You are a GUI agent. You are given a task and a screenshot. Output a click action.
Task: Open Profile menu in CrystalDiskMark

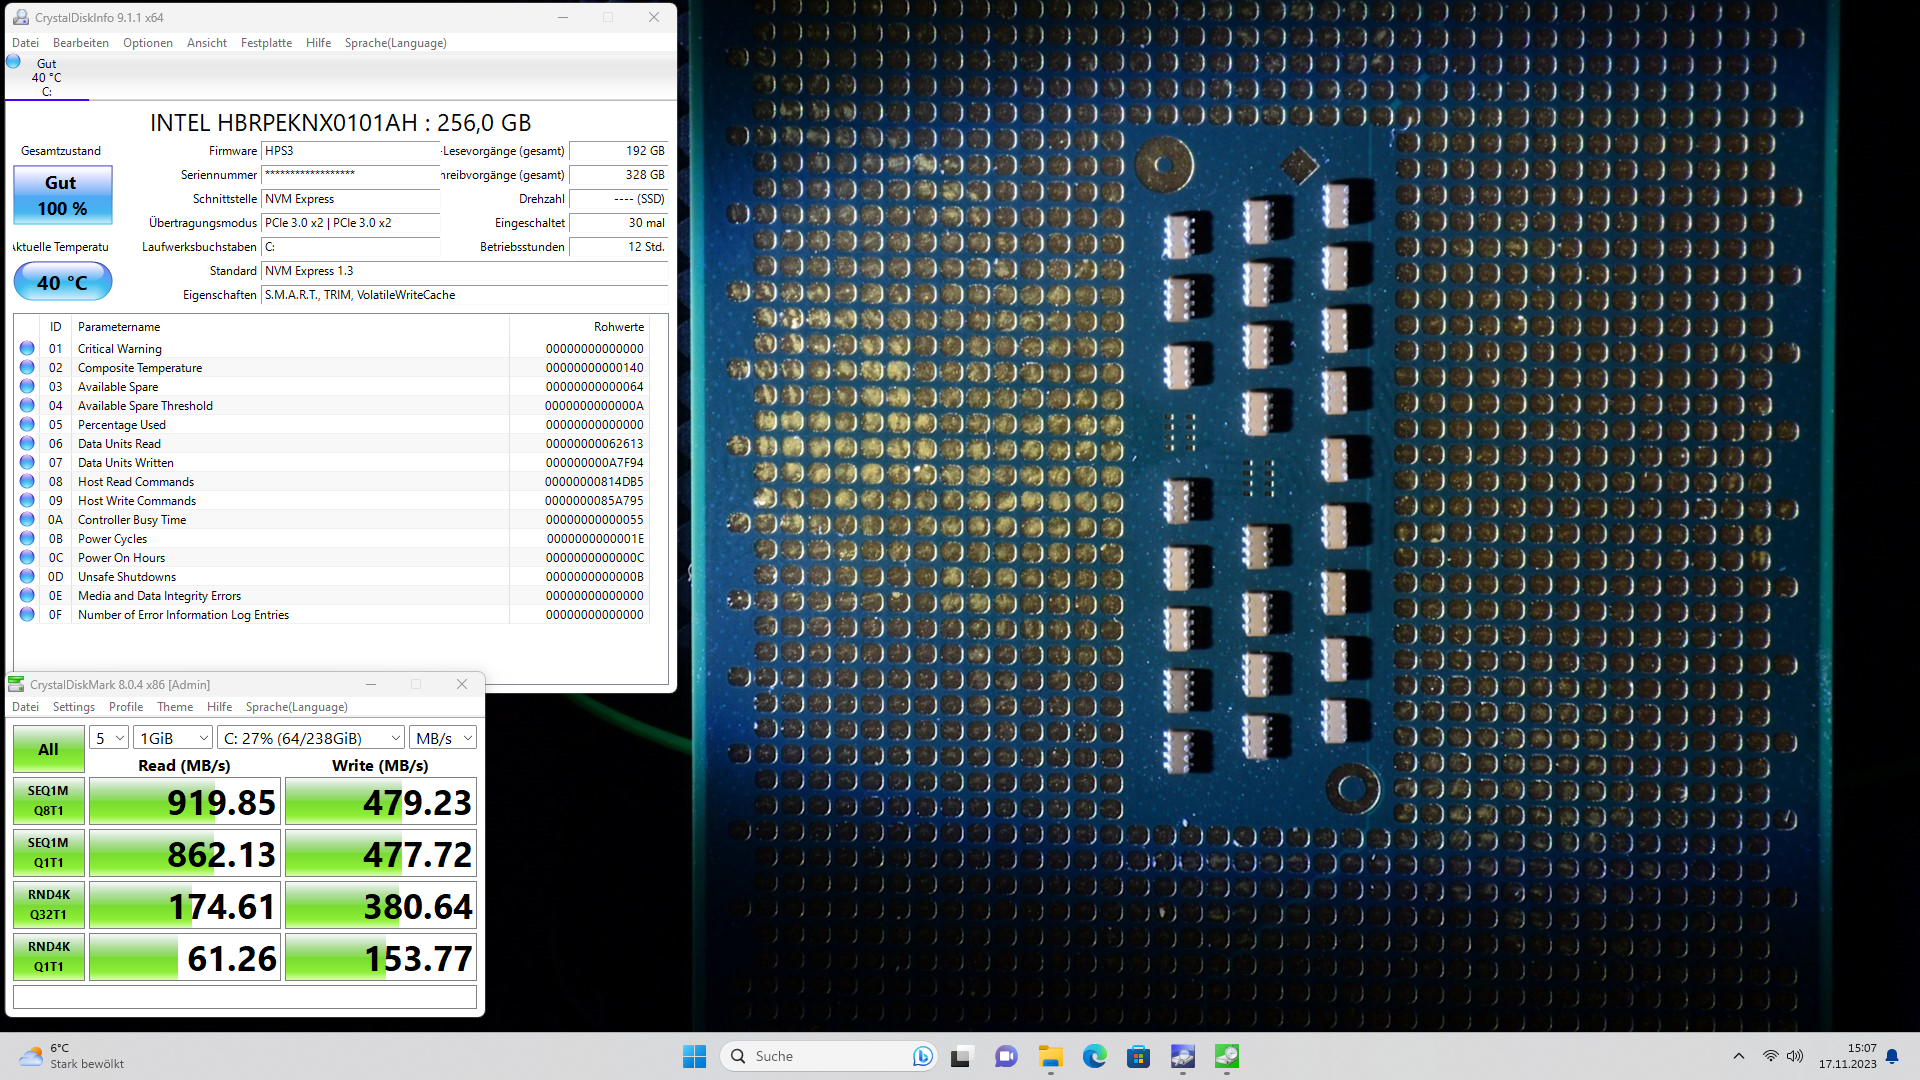pyautogui.click(x=126, y=707)
